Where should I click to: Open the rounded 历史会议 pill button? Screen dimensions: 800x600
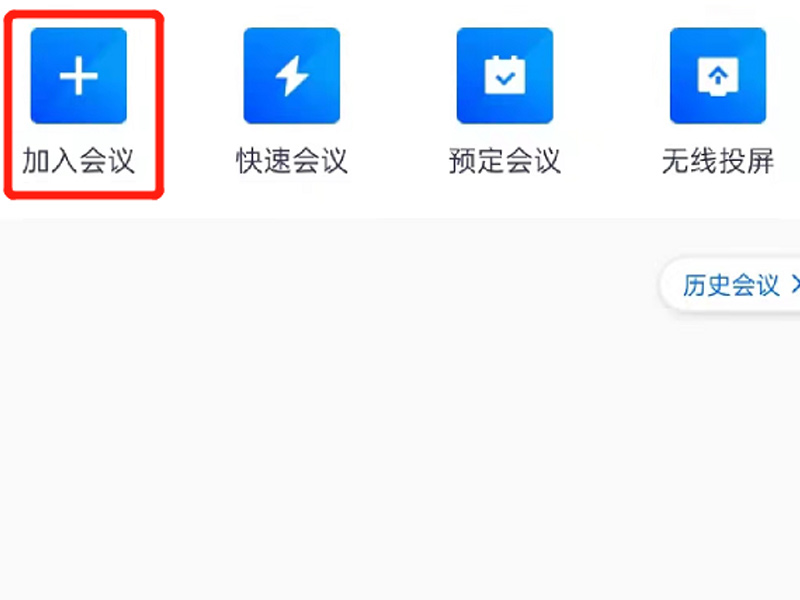coord(730,285)
